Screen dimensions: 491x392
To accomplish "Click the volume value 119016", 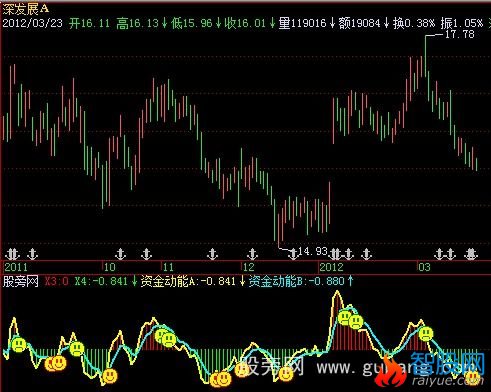I will 308,23.
